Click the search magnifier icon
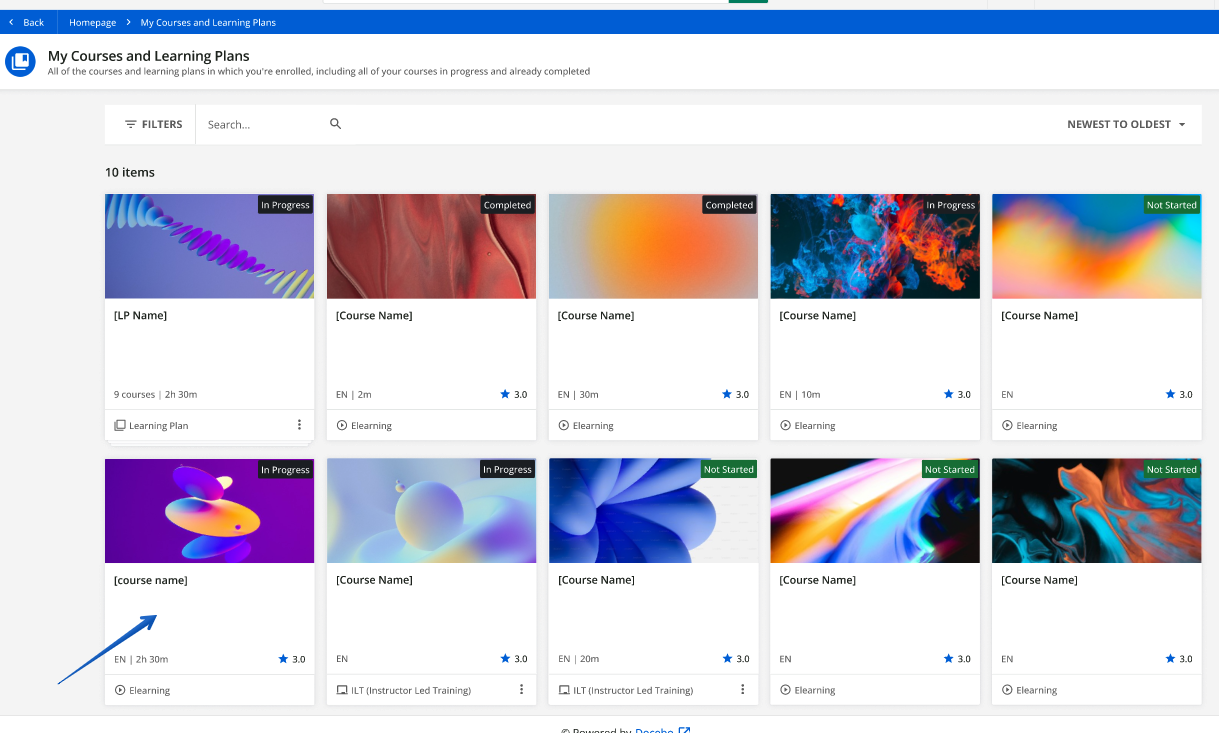Image resolution: width=1219 pixels, height=733 pixels. coord(336,124)
